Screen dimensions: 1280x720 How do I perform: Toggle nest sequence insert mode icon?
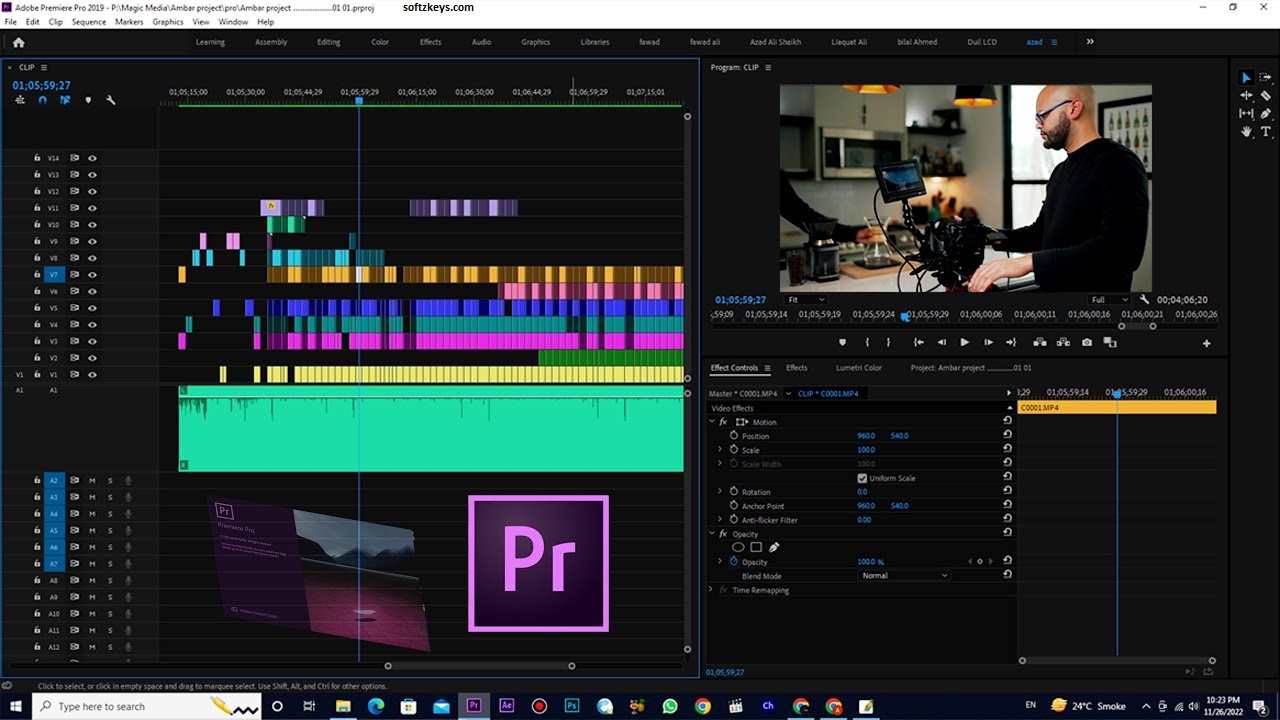pos(20,100)
